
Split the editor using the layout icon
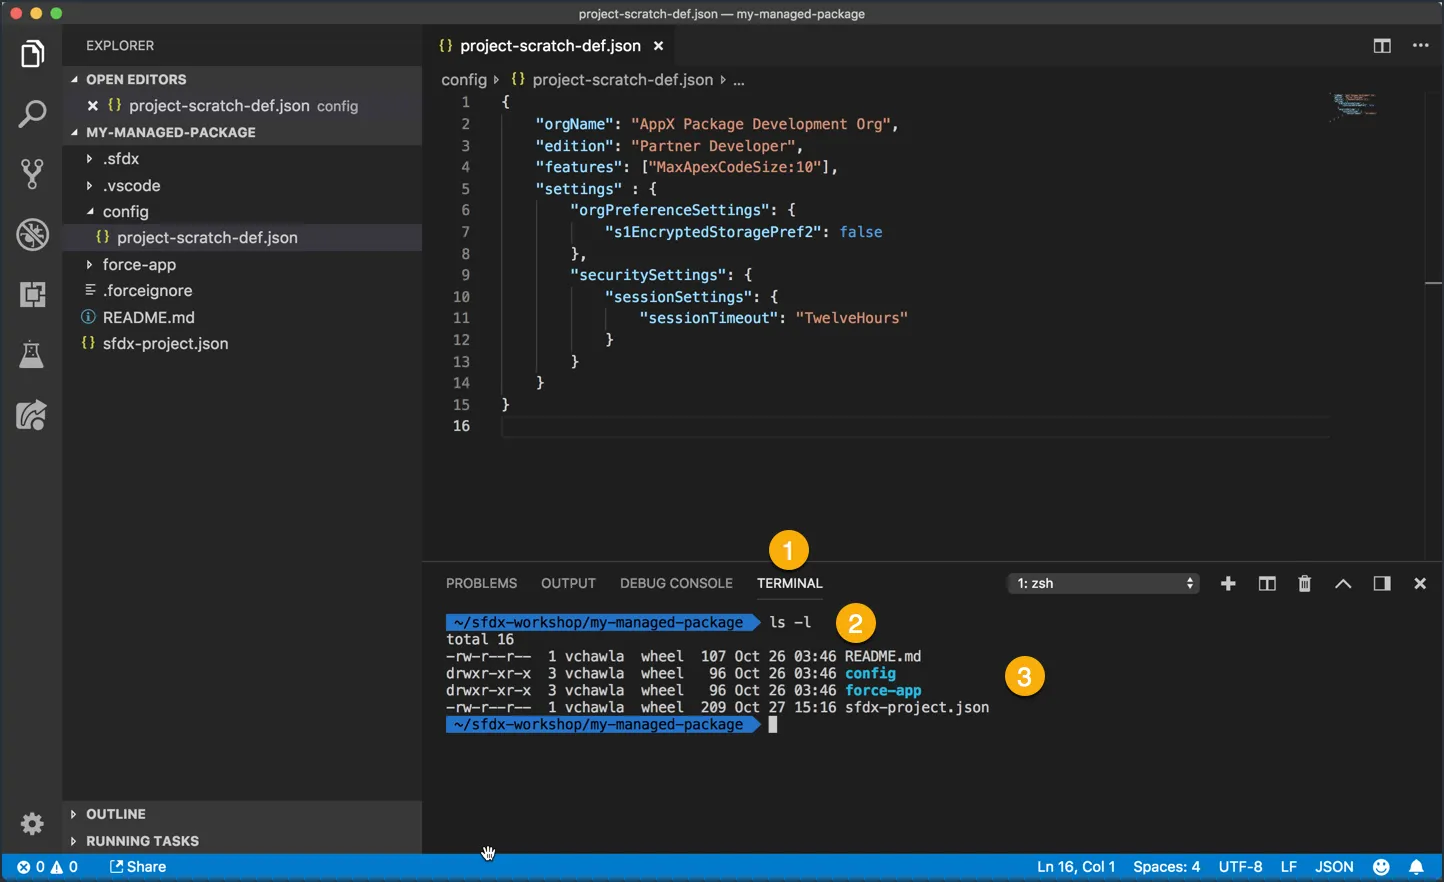pyautogui.click(x=1382, y=46)
